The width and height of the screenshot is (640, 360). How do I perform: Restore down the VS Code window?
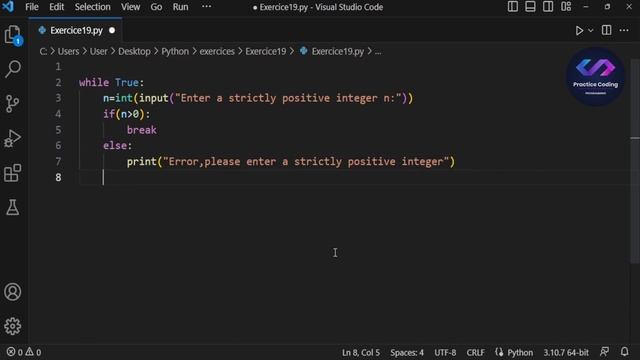(x=607, y=7)
